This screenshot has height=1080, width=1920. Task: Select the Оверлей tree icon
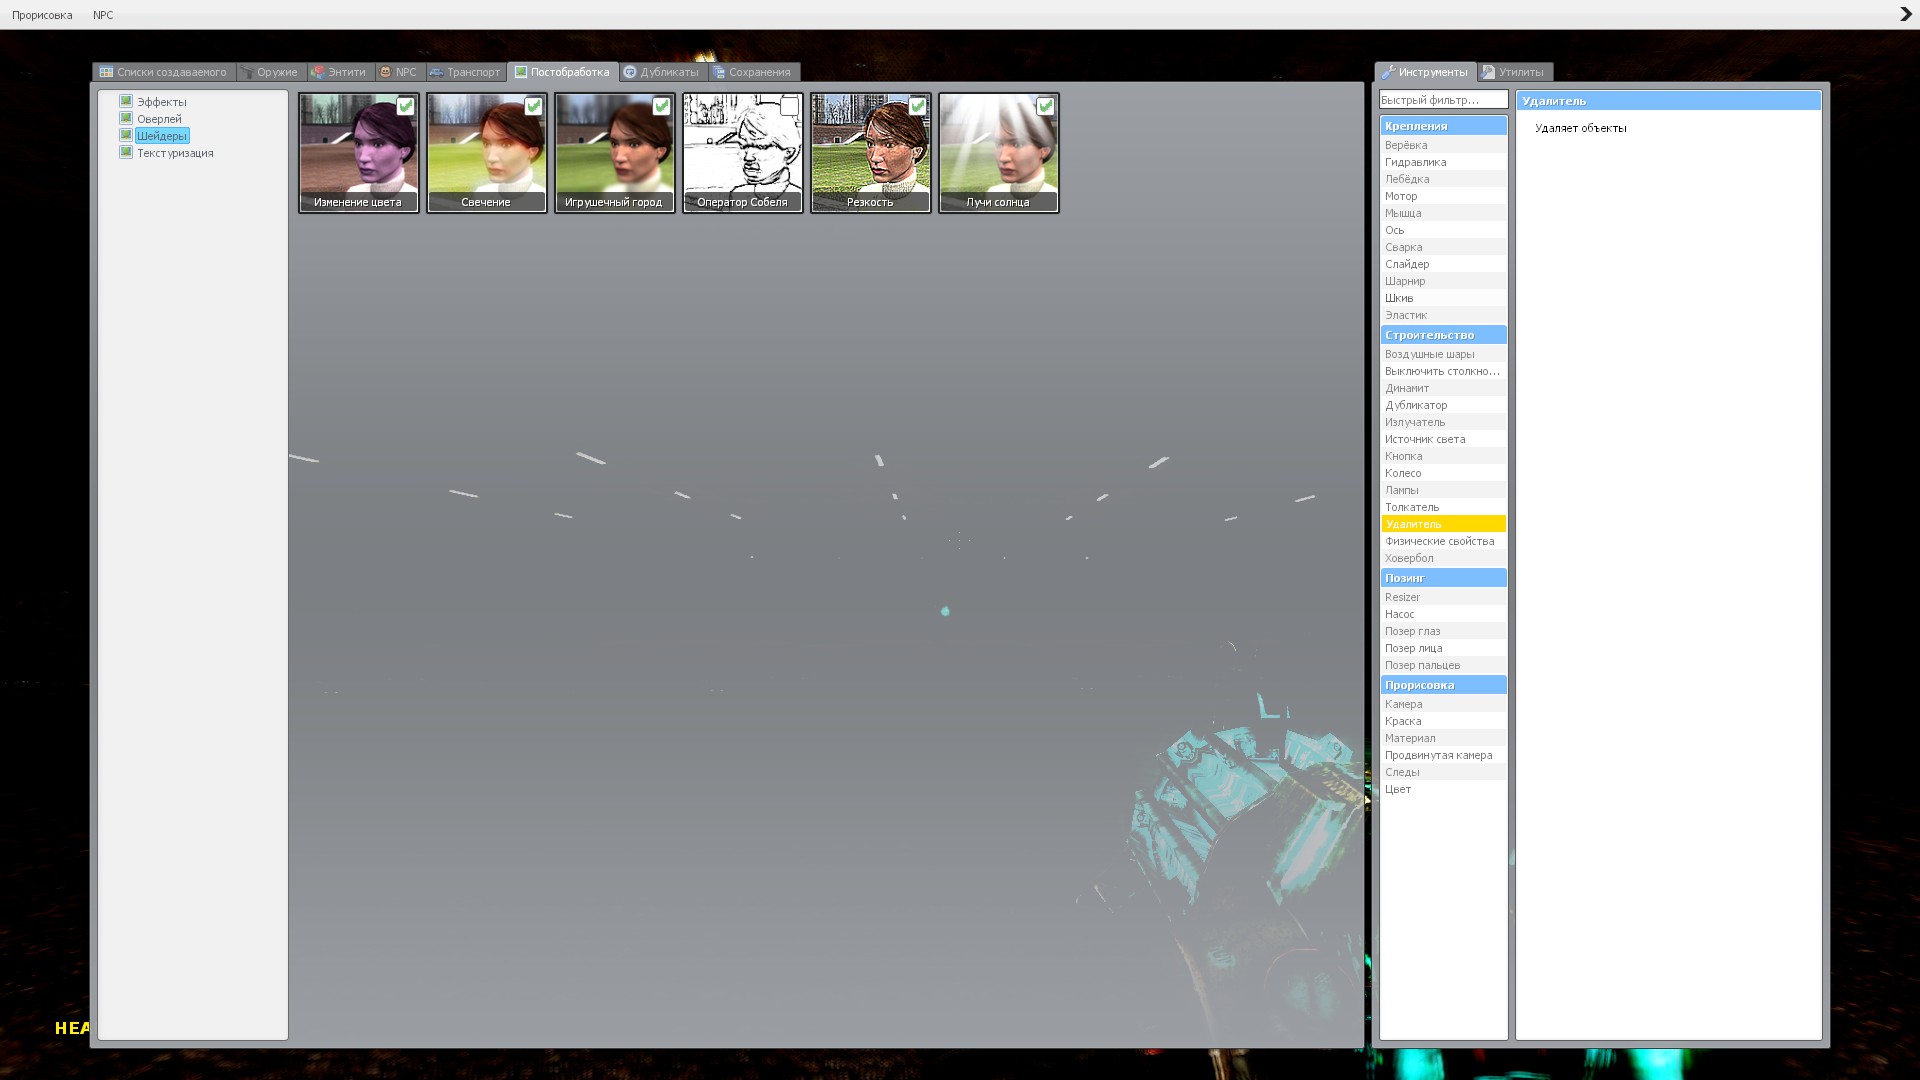[126, 118]
